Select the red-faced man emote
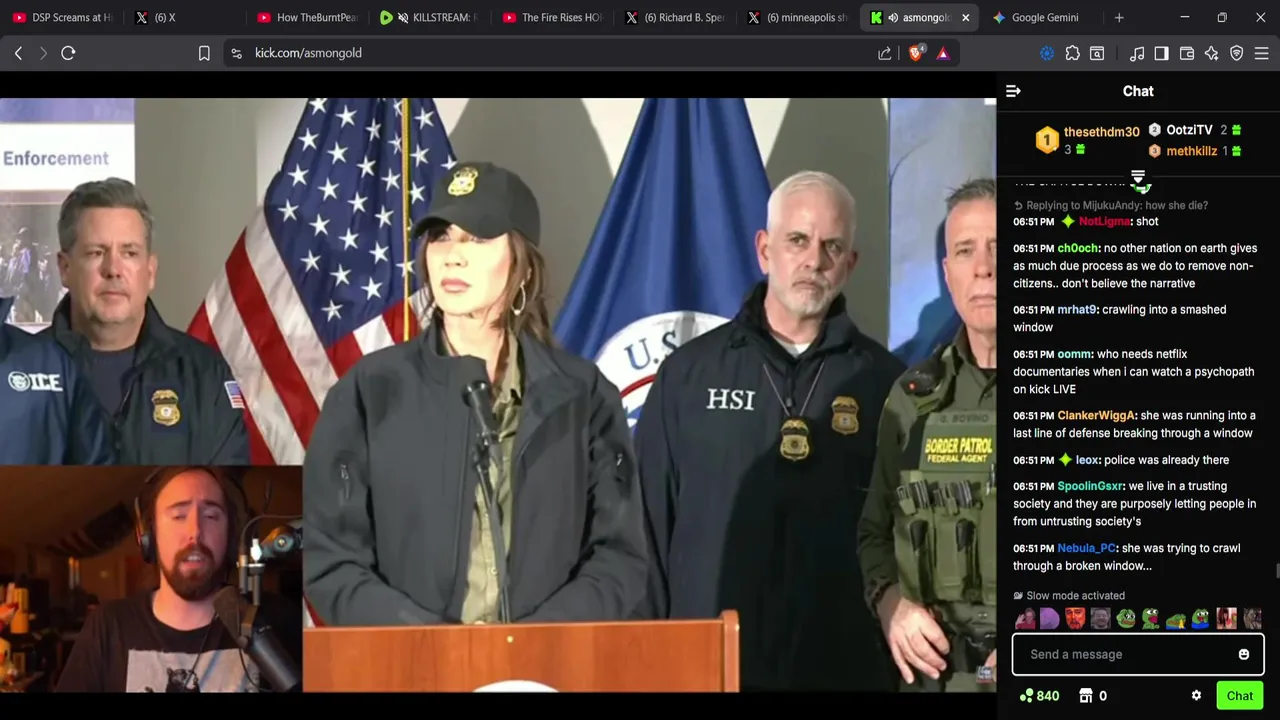Viewport: 1280px width, 720px height. (x=1075, y=619)
